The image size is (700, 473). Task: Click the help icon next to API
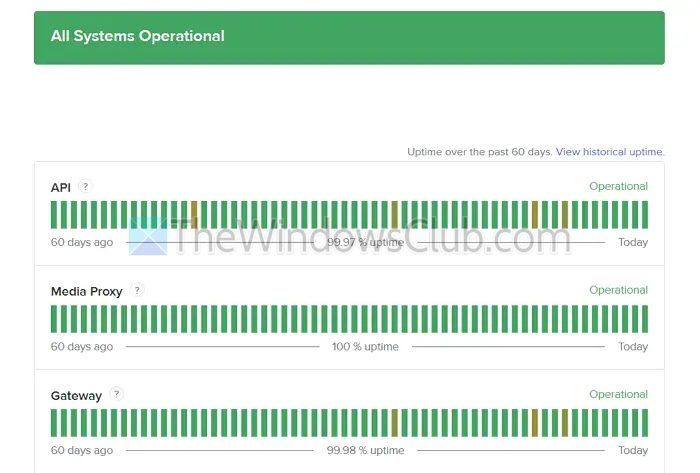pyautogui.click(x=85, y=186)
